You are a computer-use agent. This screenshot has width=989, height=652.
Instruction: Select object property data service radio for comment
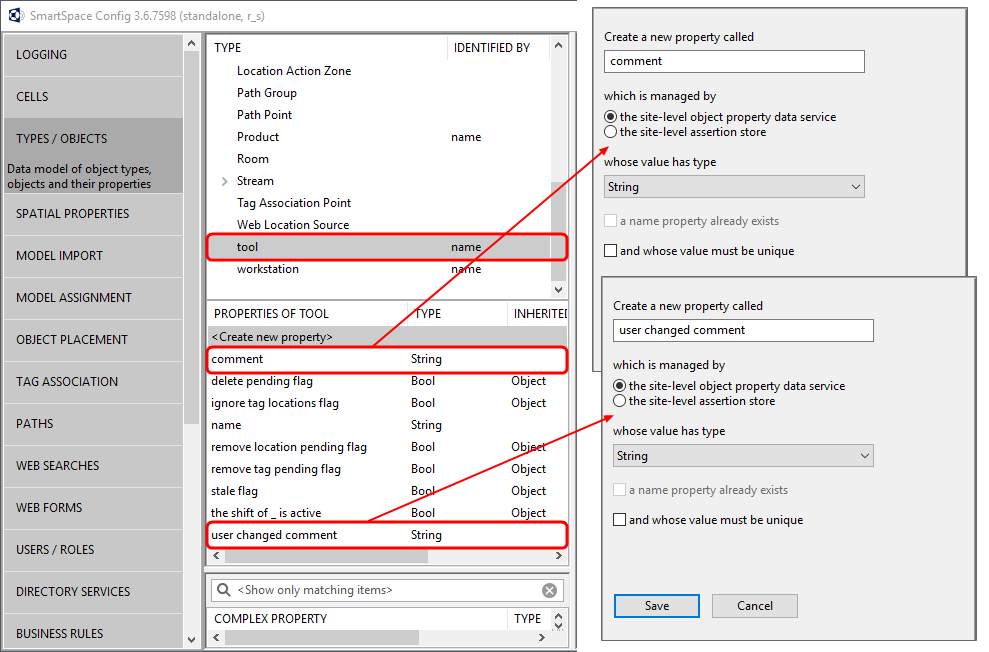point(611,117)
